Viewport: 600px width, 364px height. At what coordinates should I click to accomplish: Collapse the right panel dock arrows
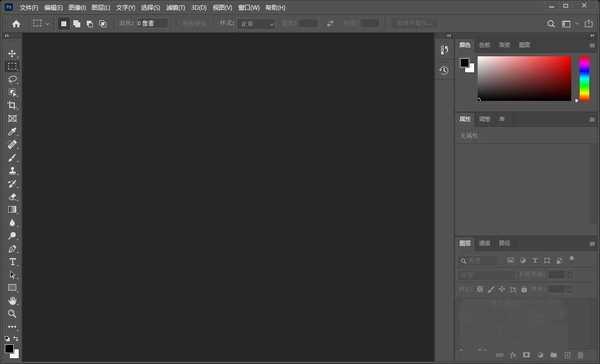pos(592,36)
